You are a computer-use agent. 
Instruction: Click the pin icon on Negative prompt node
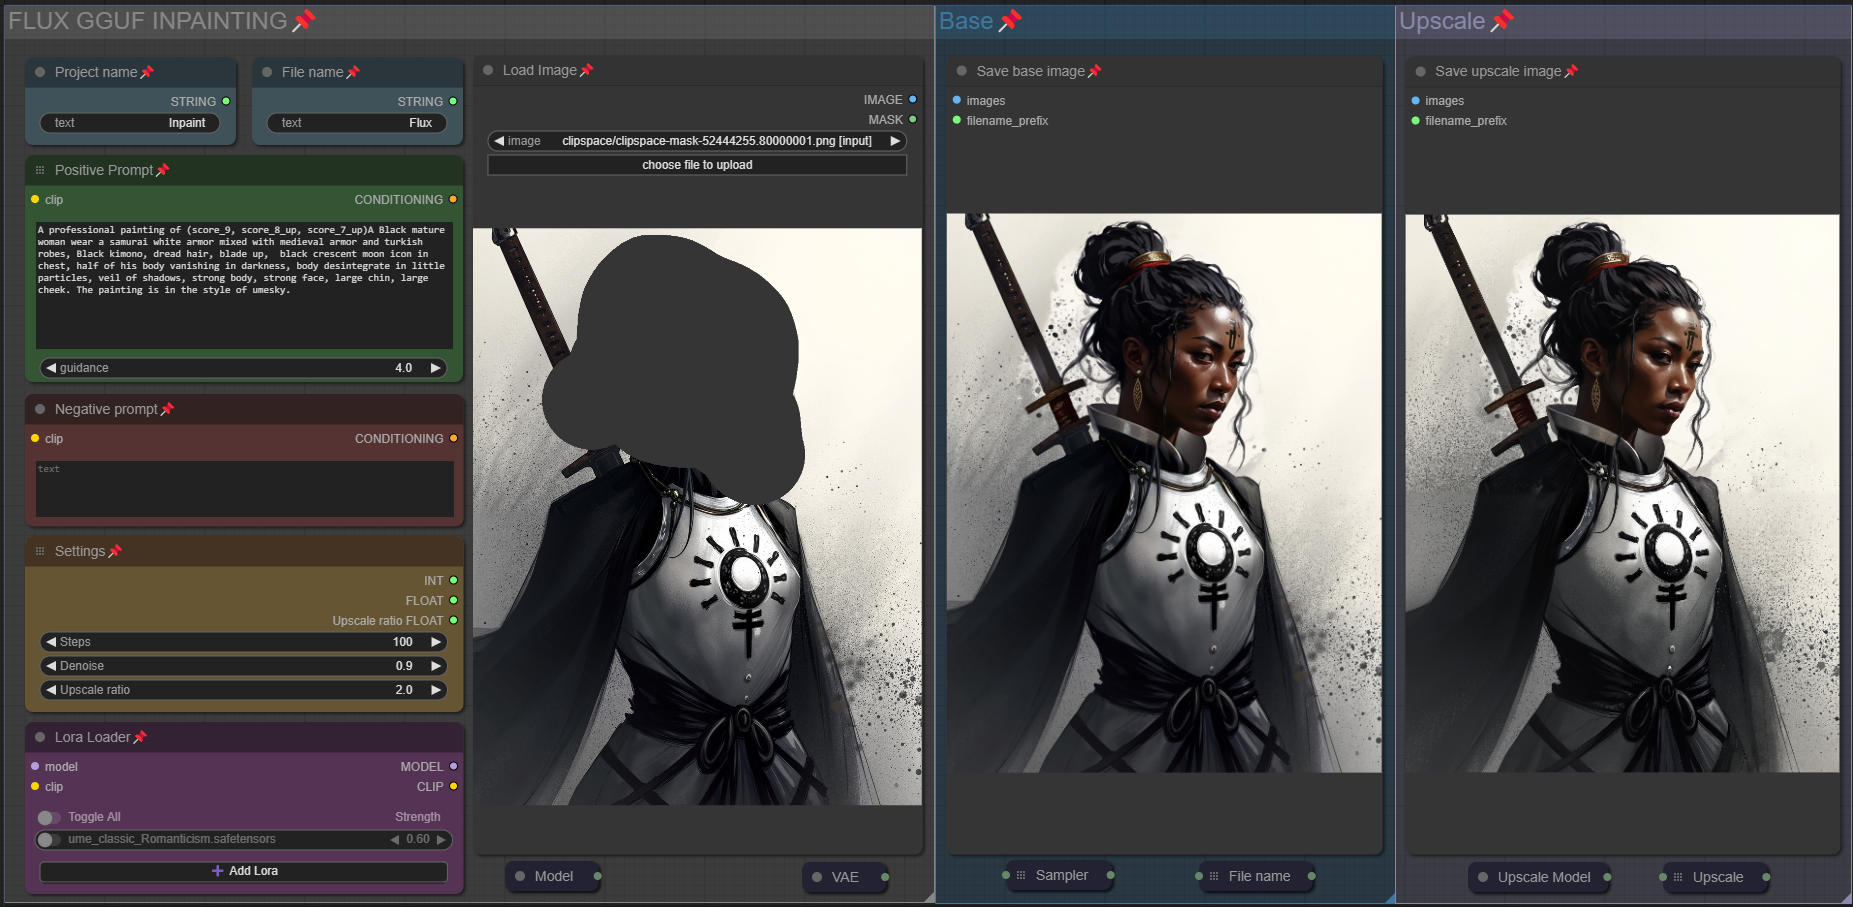[167, 409]
